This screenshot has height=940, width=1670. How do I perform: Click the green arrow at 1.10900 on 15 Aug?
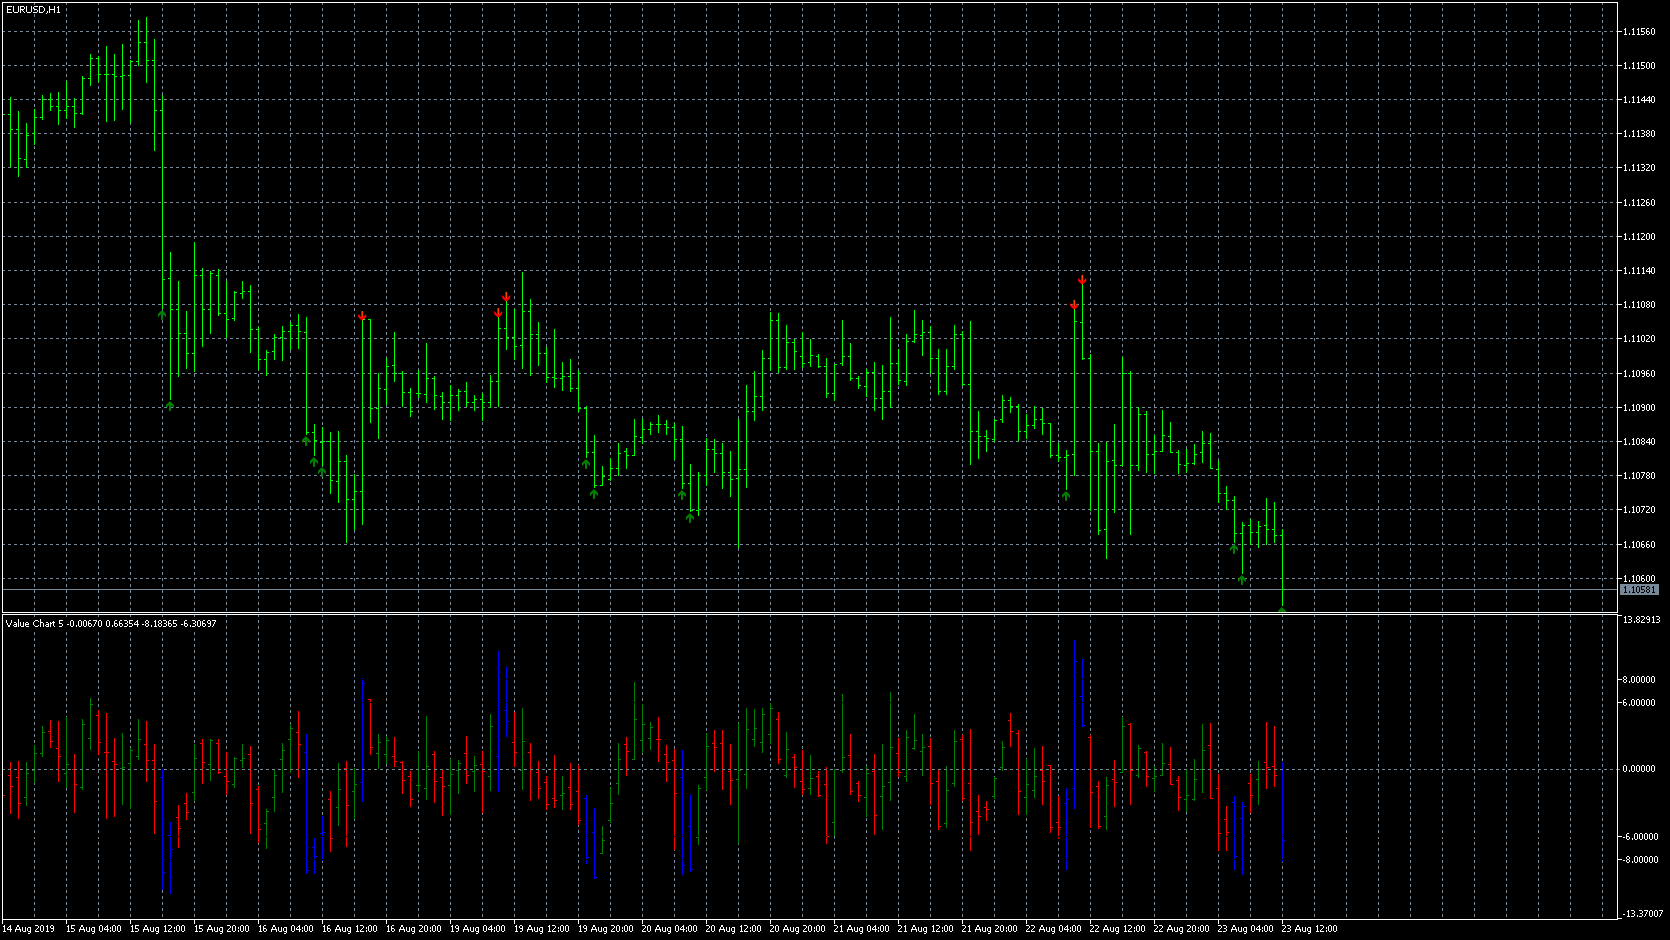(170, 405)
